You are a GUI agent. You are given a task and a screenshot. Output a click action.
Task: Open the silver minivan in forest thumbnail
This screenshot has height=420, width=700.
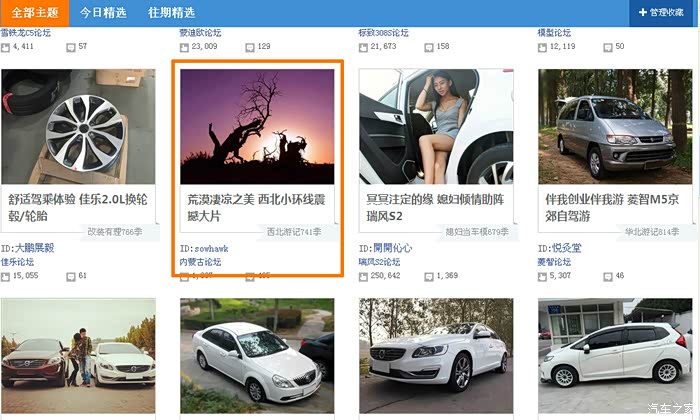click(x=615, y=126)
